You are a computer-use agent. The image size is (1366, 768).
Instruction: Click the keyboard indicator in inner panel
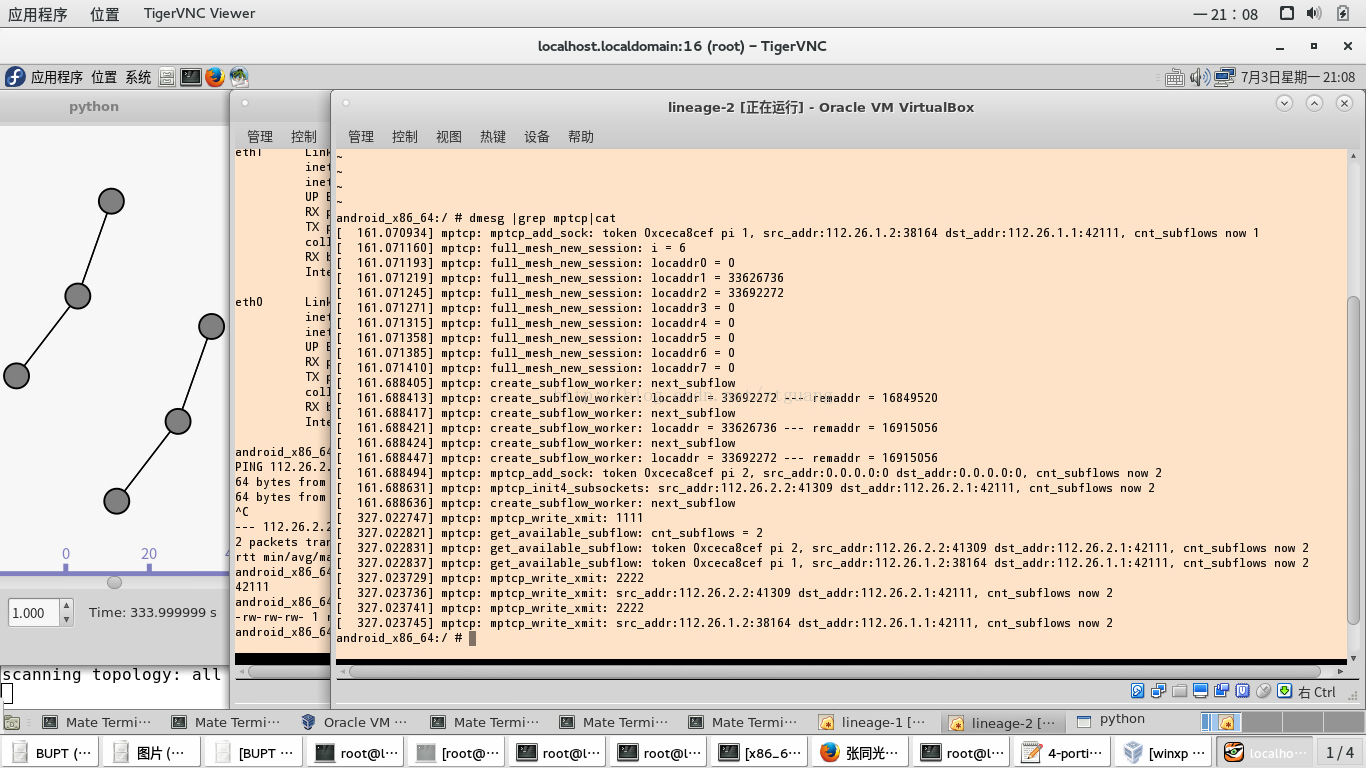pyautogui.click(x=1175, y=77)
